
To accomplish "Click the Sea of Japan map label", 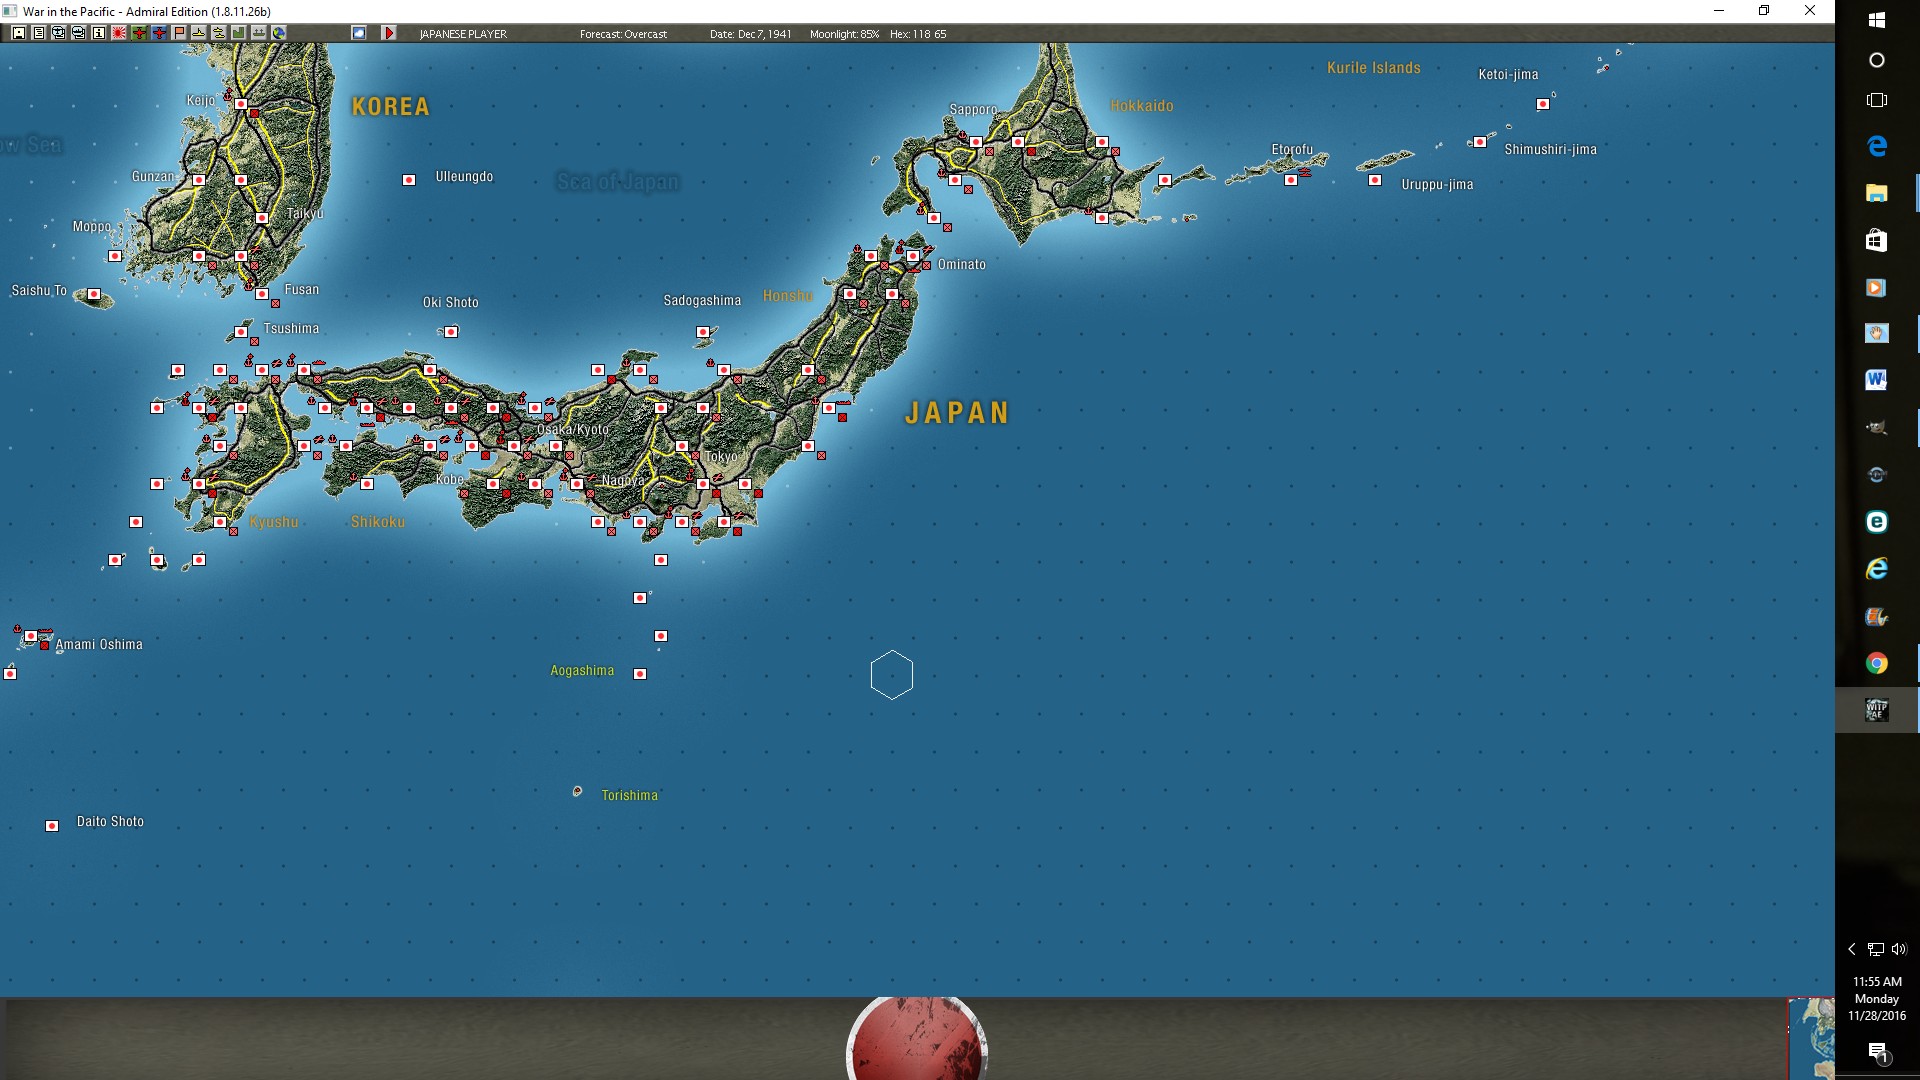I will coord(617,181).
